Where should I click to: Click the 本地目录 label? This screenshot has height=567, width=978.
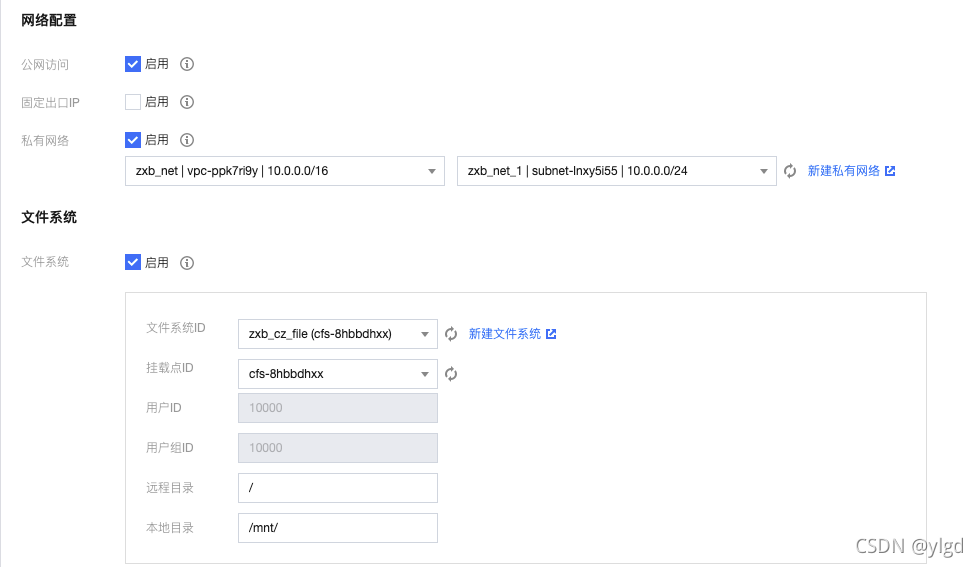(x=170, y=528)
